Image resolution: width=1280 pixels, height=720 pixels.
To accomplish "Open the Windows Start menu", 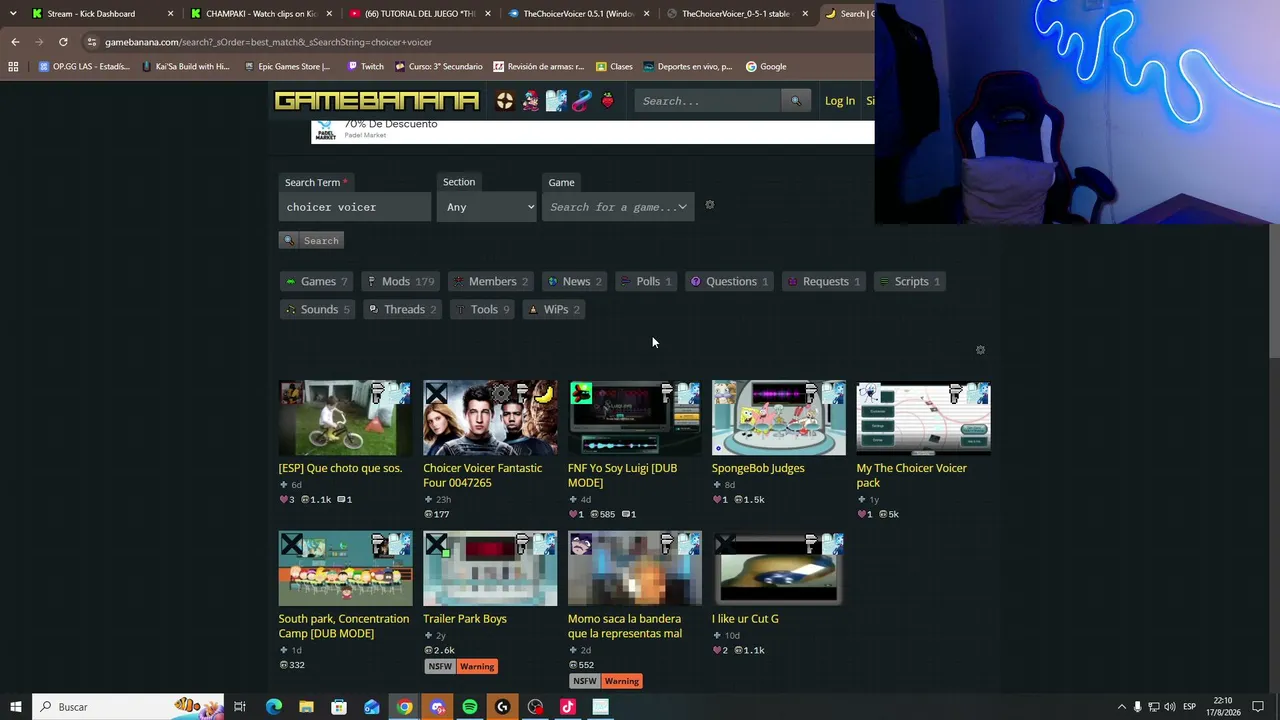I will 16,707.
